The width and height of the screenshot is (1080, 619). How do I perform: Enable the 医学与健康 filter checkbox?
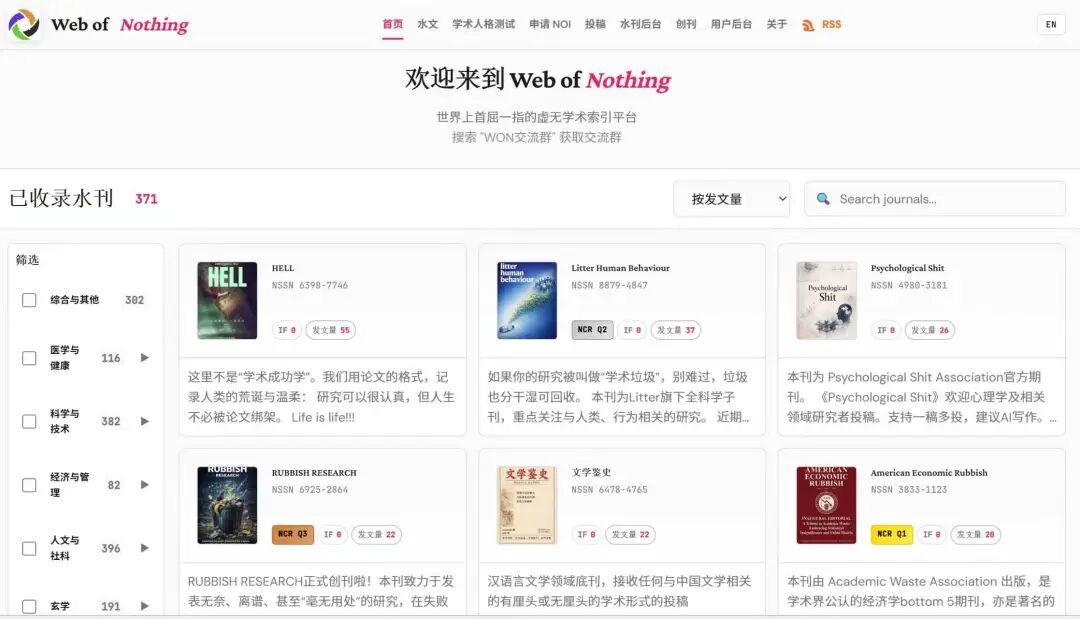[x=29, y=358]
